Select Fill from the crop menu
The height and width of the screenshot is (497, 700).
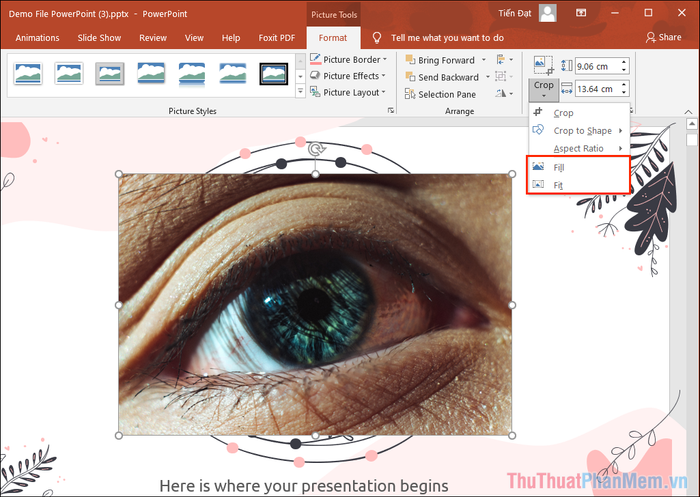[579, 167]
